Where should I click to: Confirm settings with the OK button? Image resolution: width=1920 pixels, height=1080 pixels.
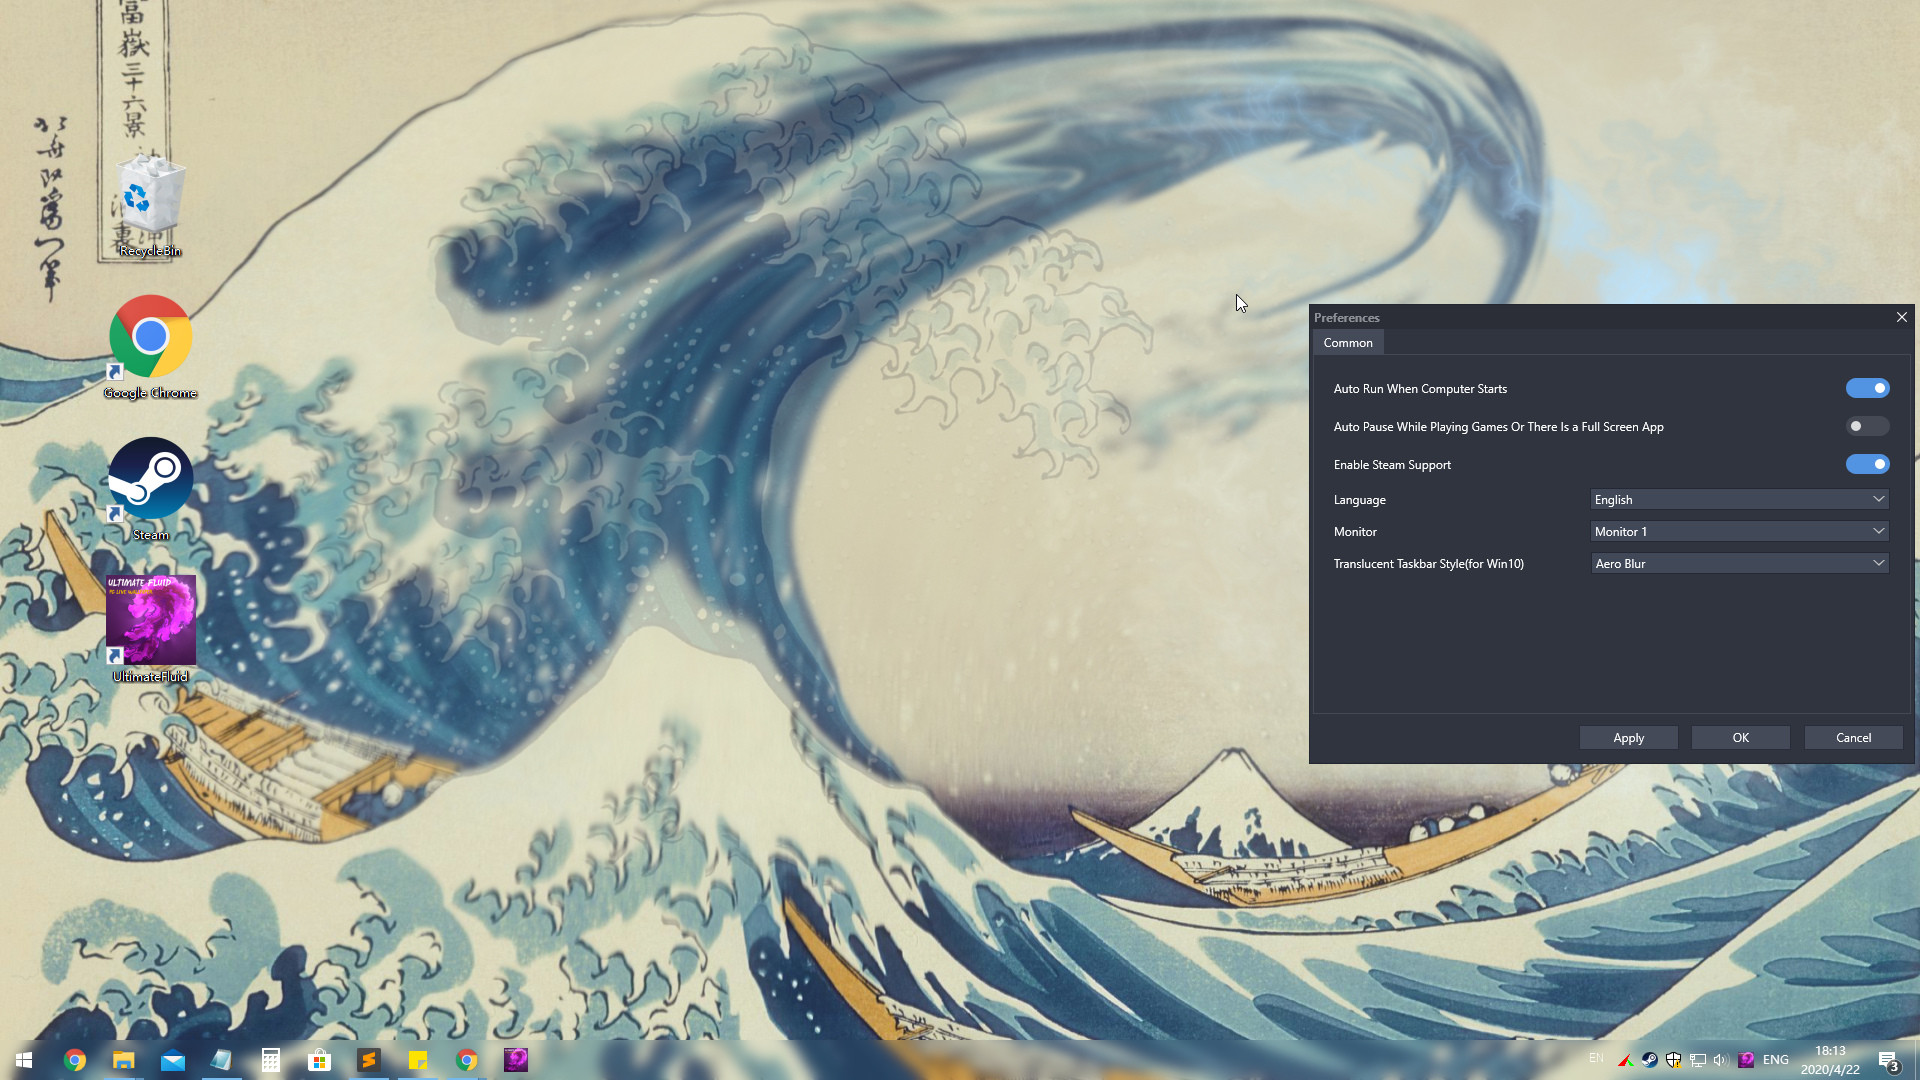click(x=1740, y=737)
